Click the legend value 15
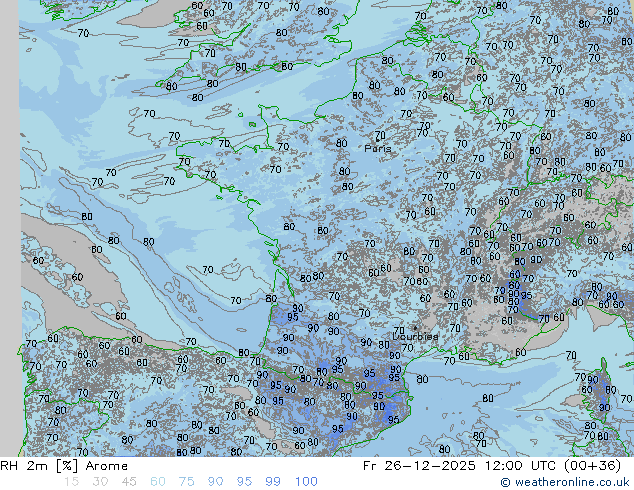 (x=71, y=482)
